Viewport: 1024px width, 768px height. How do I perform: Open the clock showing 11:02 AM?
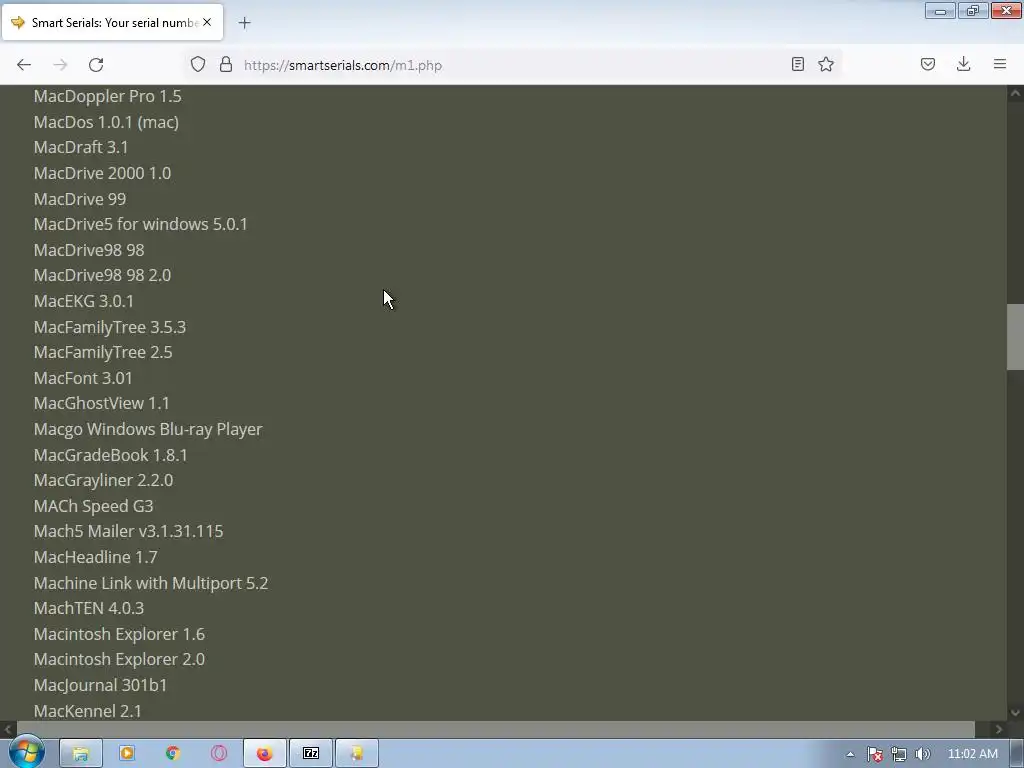coord(972,754)
